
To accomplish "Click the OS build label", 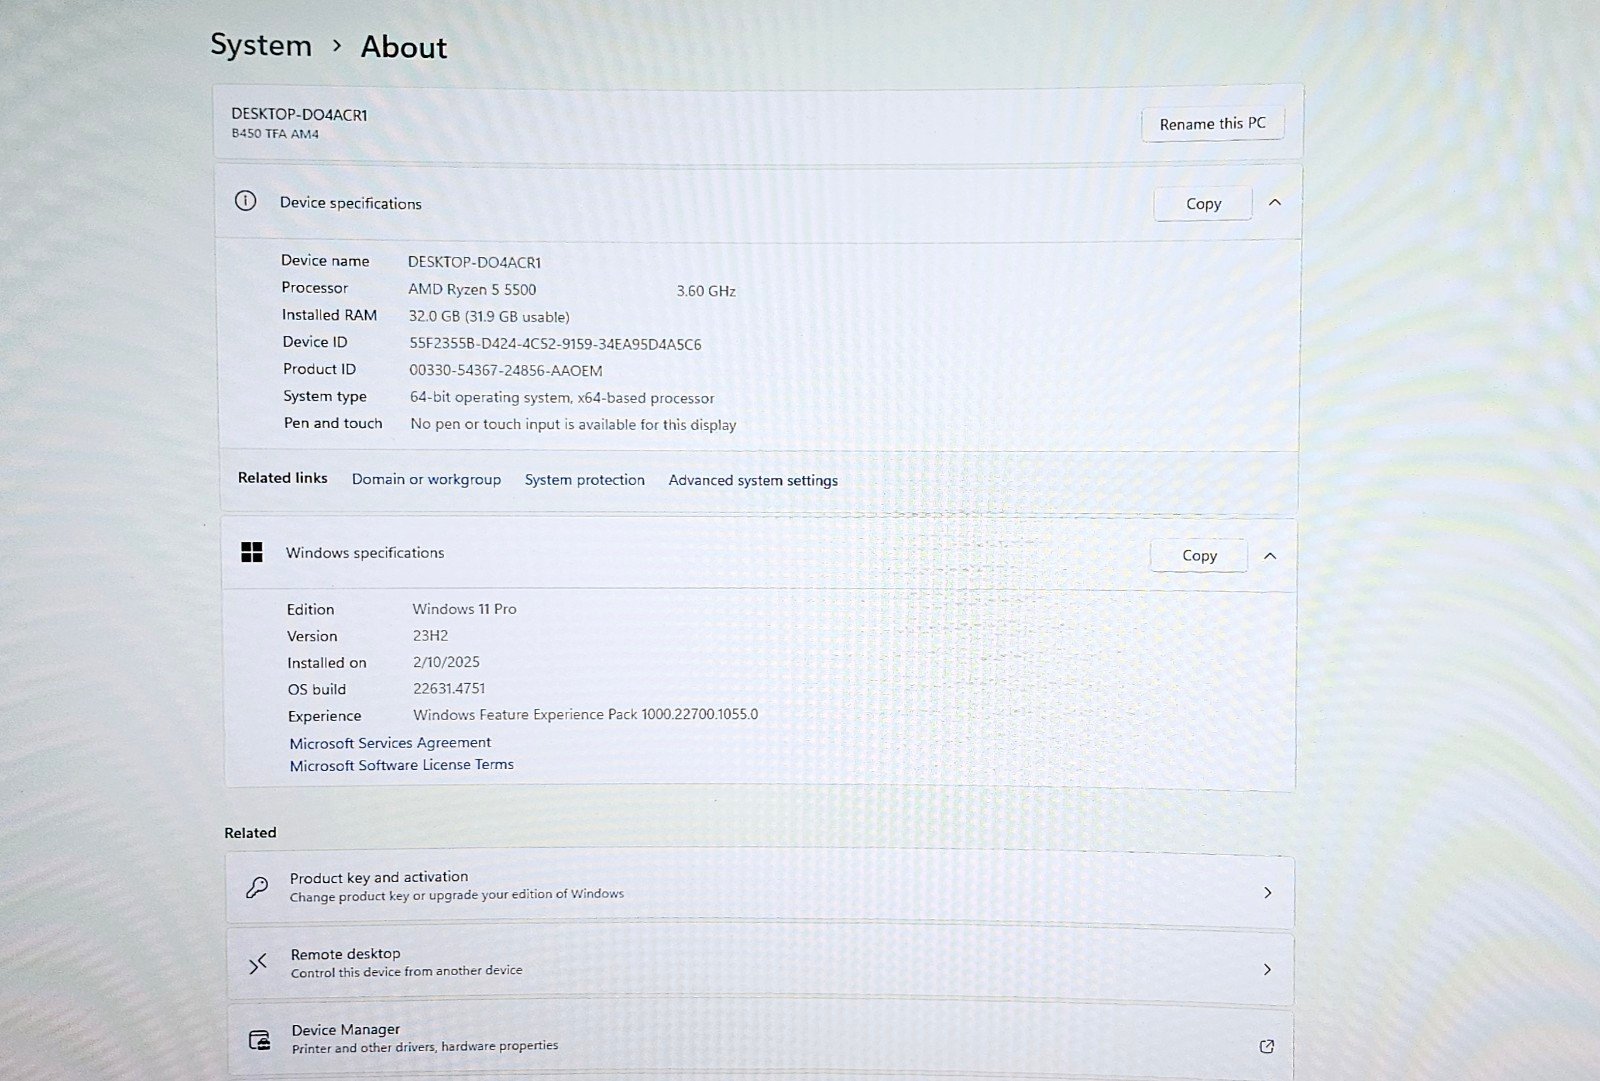I will click(x=317, y=690).
